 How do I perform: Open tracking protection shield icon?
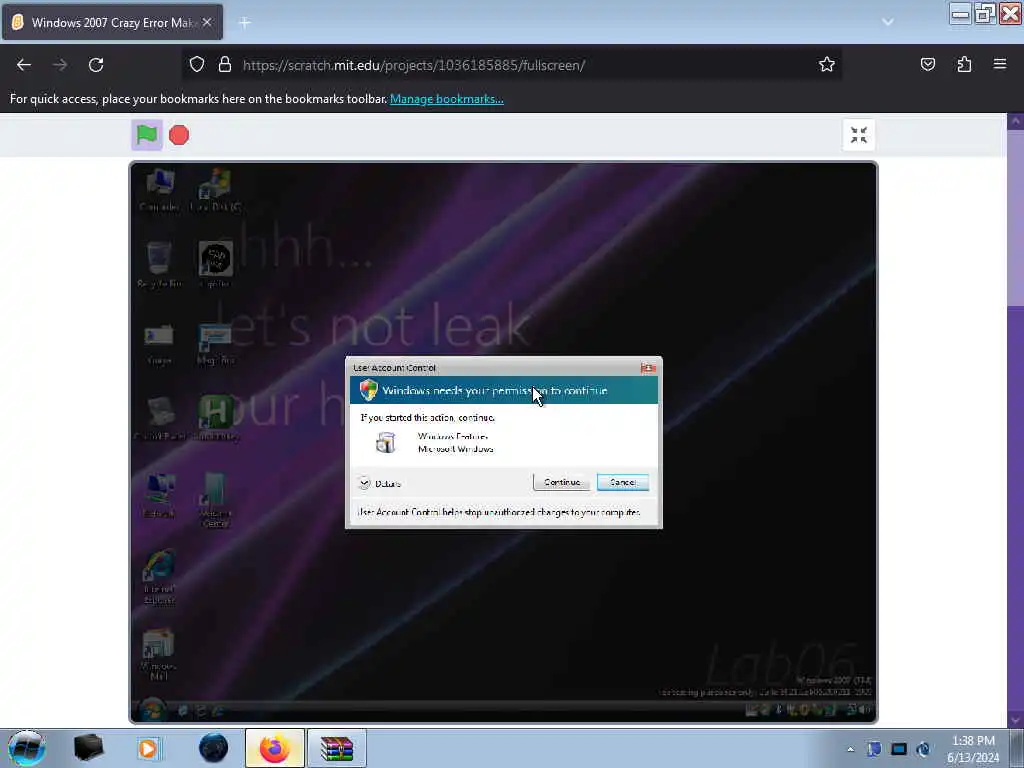pyautogui.click(x=197, y=65)
